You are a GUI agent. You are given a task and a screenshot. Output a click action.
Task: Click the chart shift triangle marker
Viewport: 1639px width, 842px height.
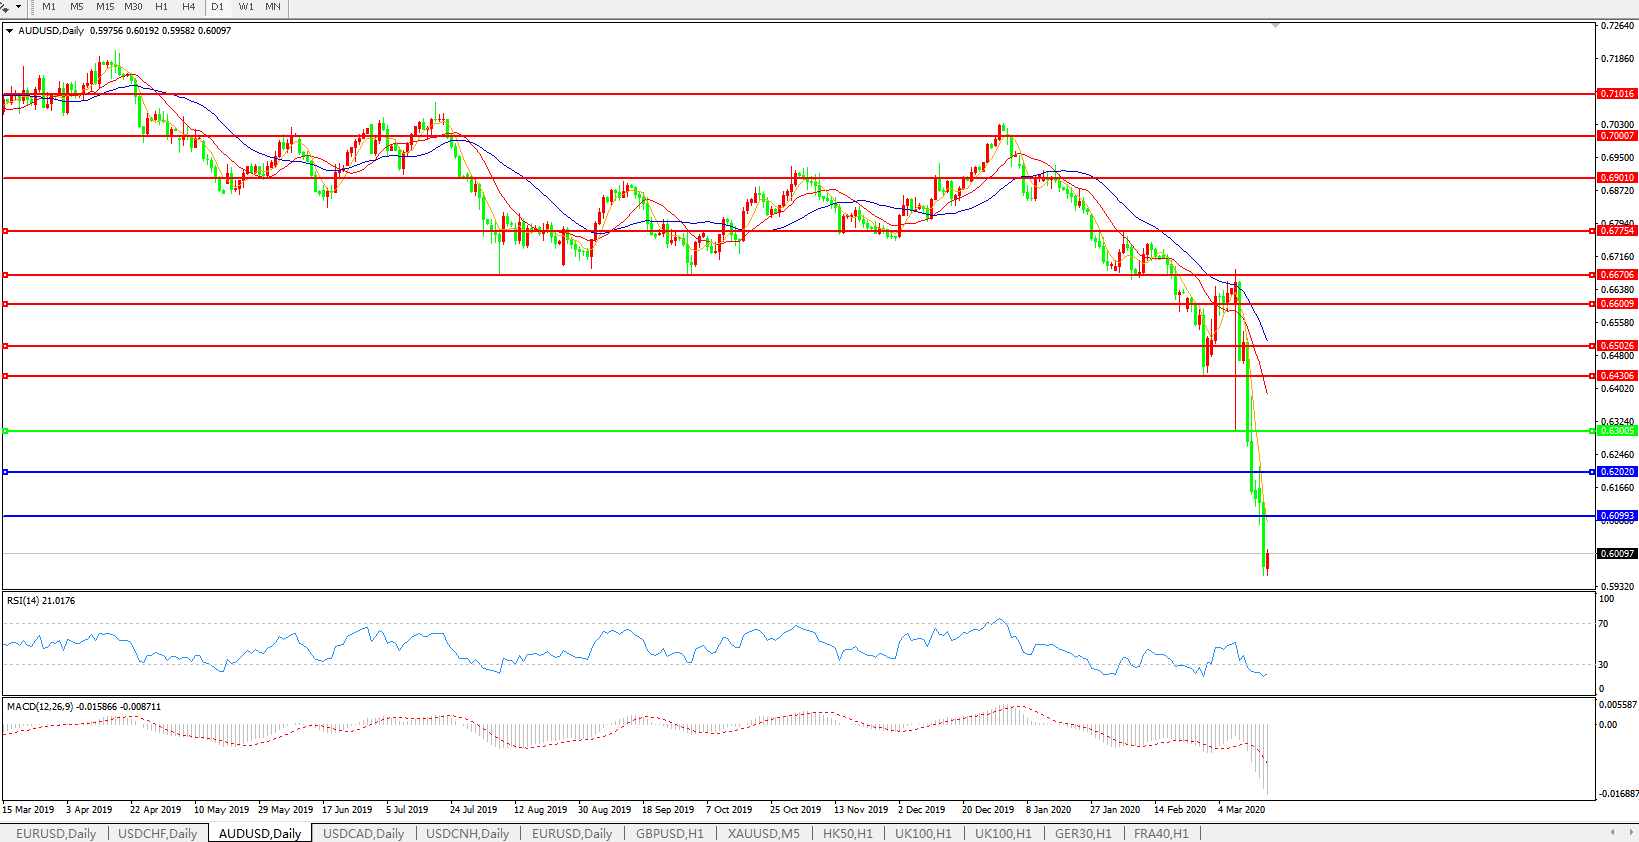(1275, 25)
